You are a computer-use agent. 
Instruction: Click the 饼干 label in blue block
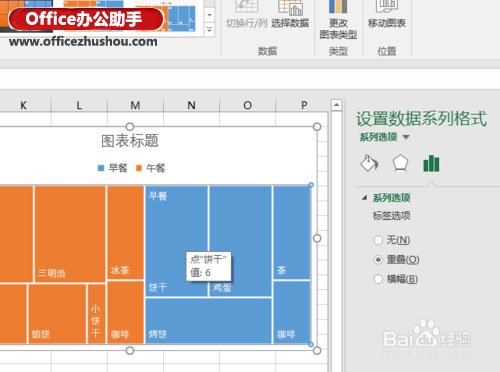158,287
